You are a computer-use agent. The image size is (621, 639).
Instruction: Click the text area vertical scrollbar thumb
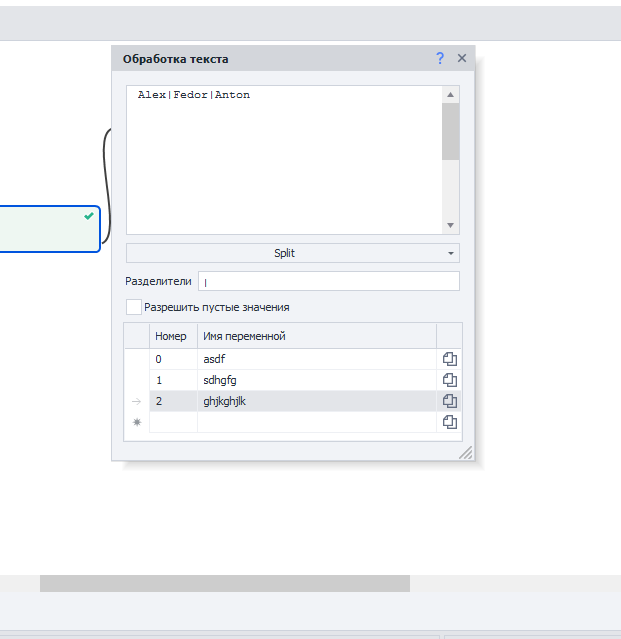tap(450, 130)
